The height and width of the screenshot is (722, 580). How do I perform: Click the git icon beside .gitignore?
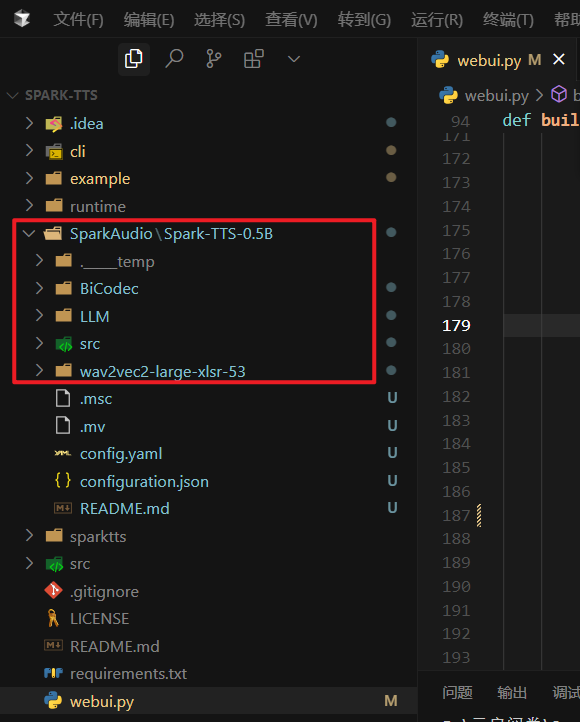pyautogui.click(x=53, y=590)
